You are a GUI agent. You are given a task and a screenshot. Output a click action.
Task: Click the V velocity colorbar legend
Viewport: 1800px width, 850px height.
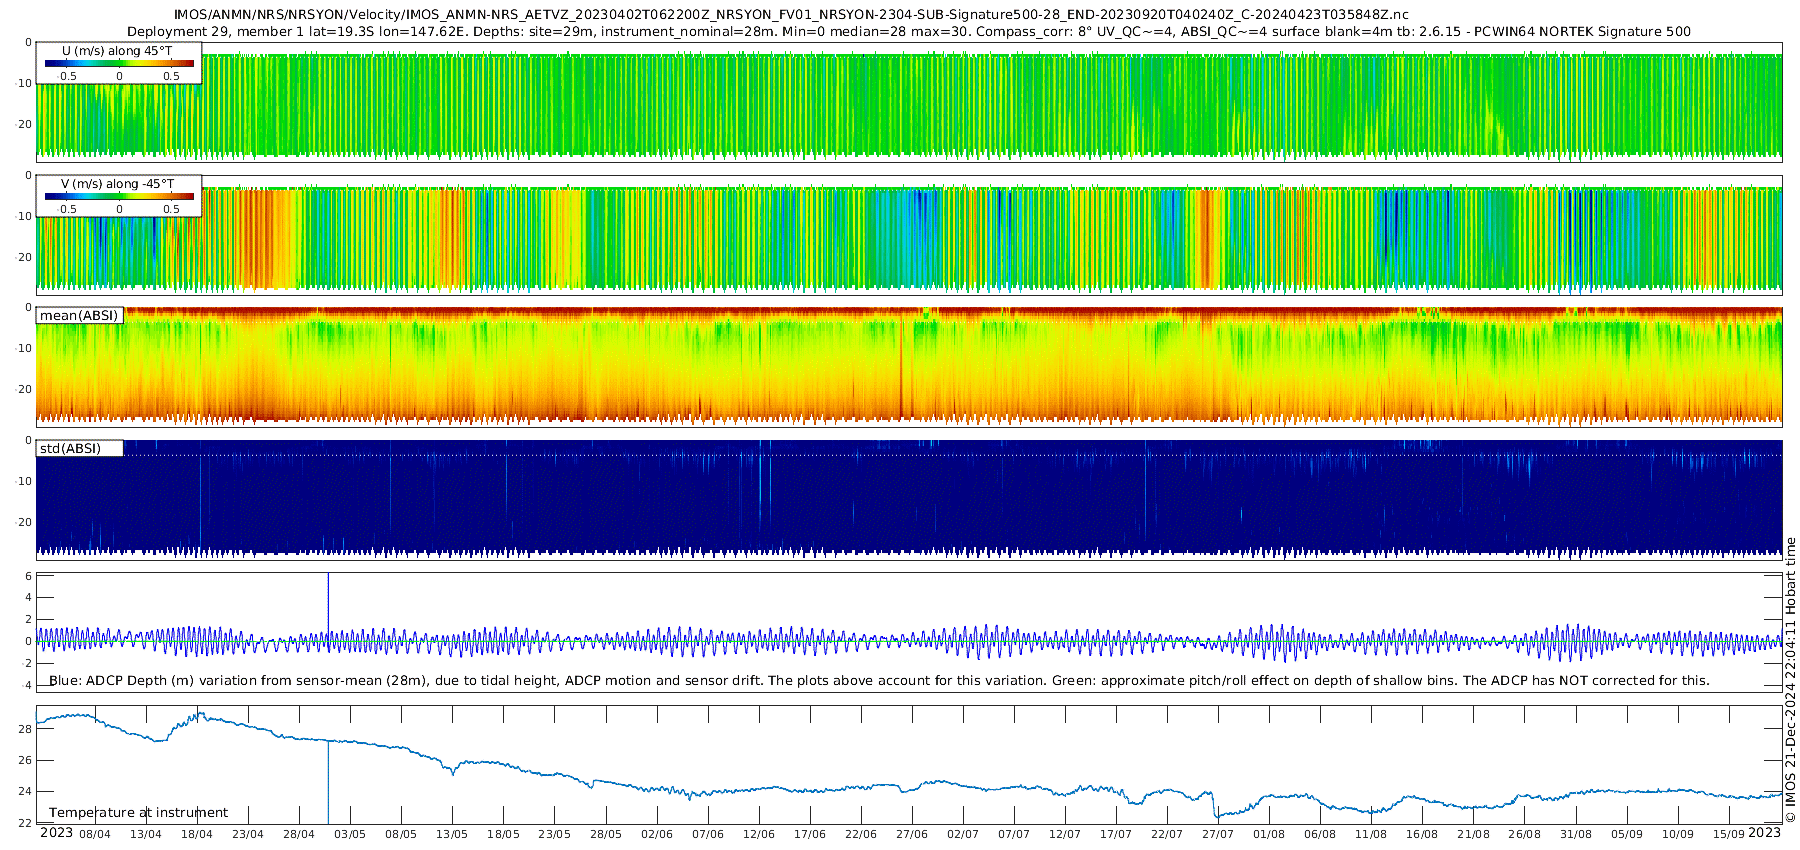point(119,197)
